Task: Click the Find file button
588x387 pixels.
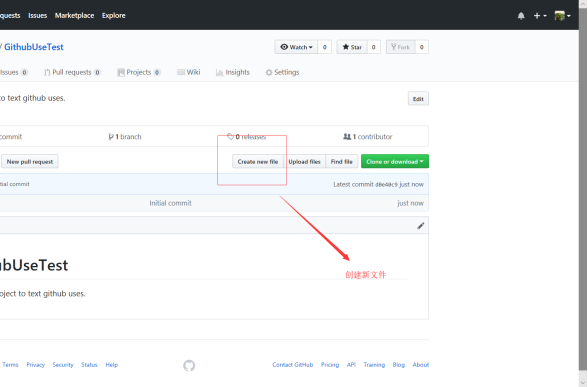Action: 342,161
